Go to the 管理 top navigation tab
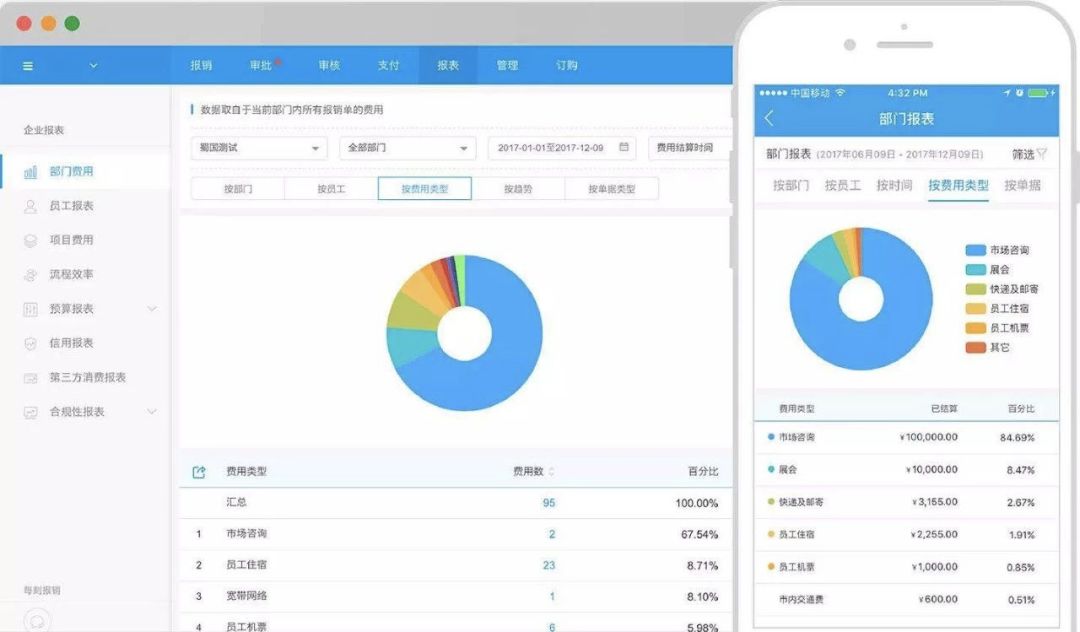The width and height of the screenshot is (1080, 632). tap(507, 65)
